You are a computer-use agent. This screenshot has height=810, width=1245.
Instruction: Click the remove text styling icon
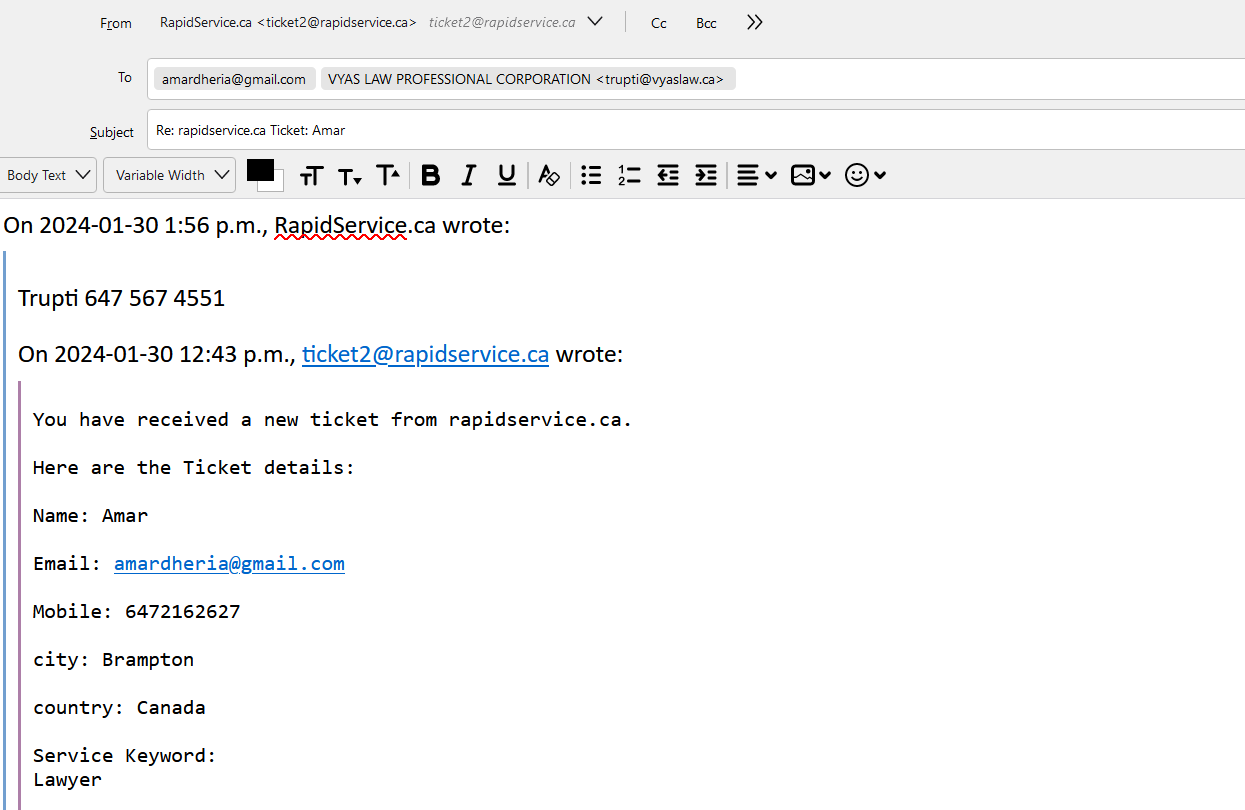coord(548,175)
